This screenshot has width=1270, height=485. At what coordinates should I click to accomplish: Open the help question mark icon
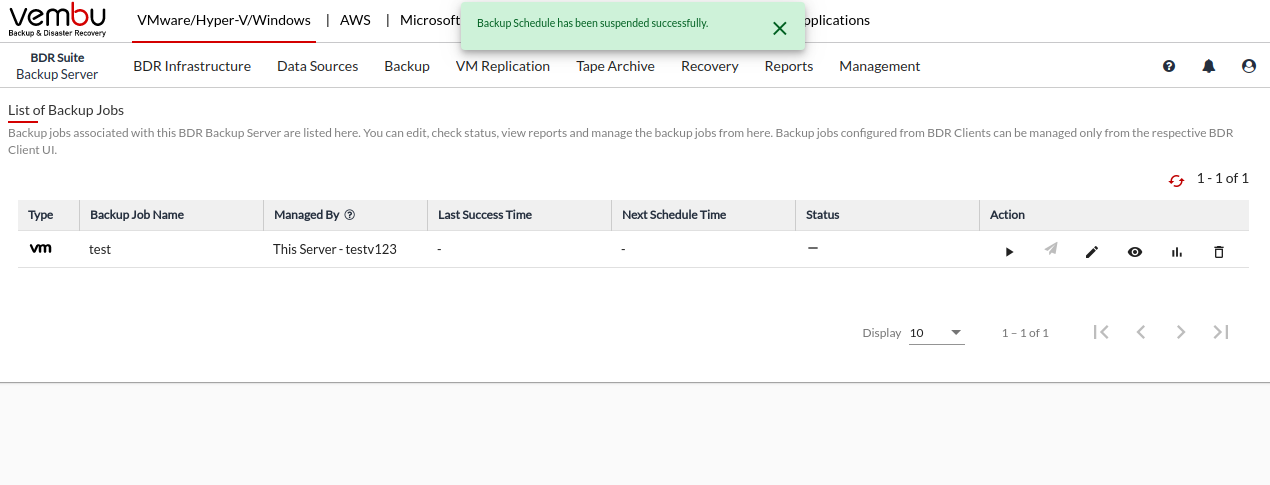click(x=1169, y=66)
